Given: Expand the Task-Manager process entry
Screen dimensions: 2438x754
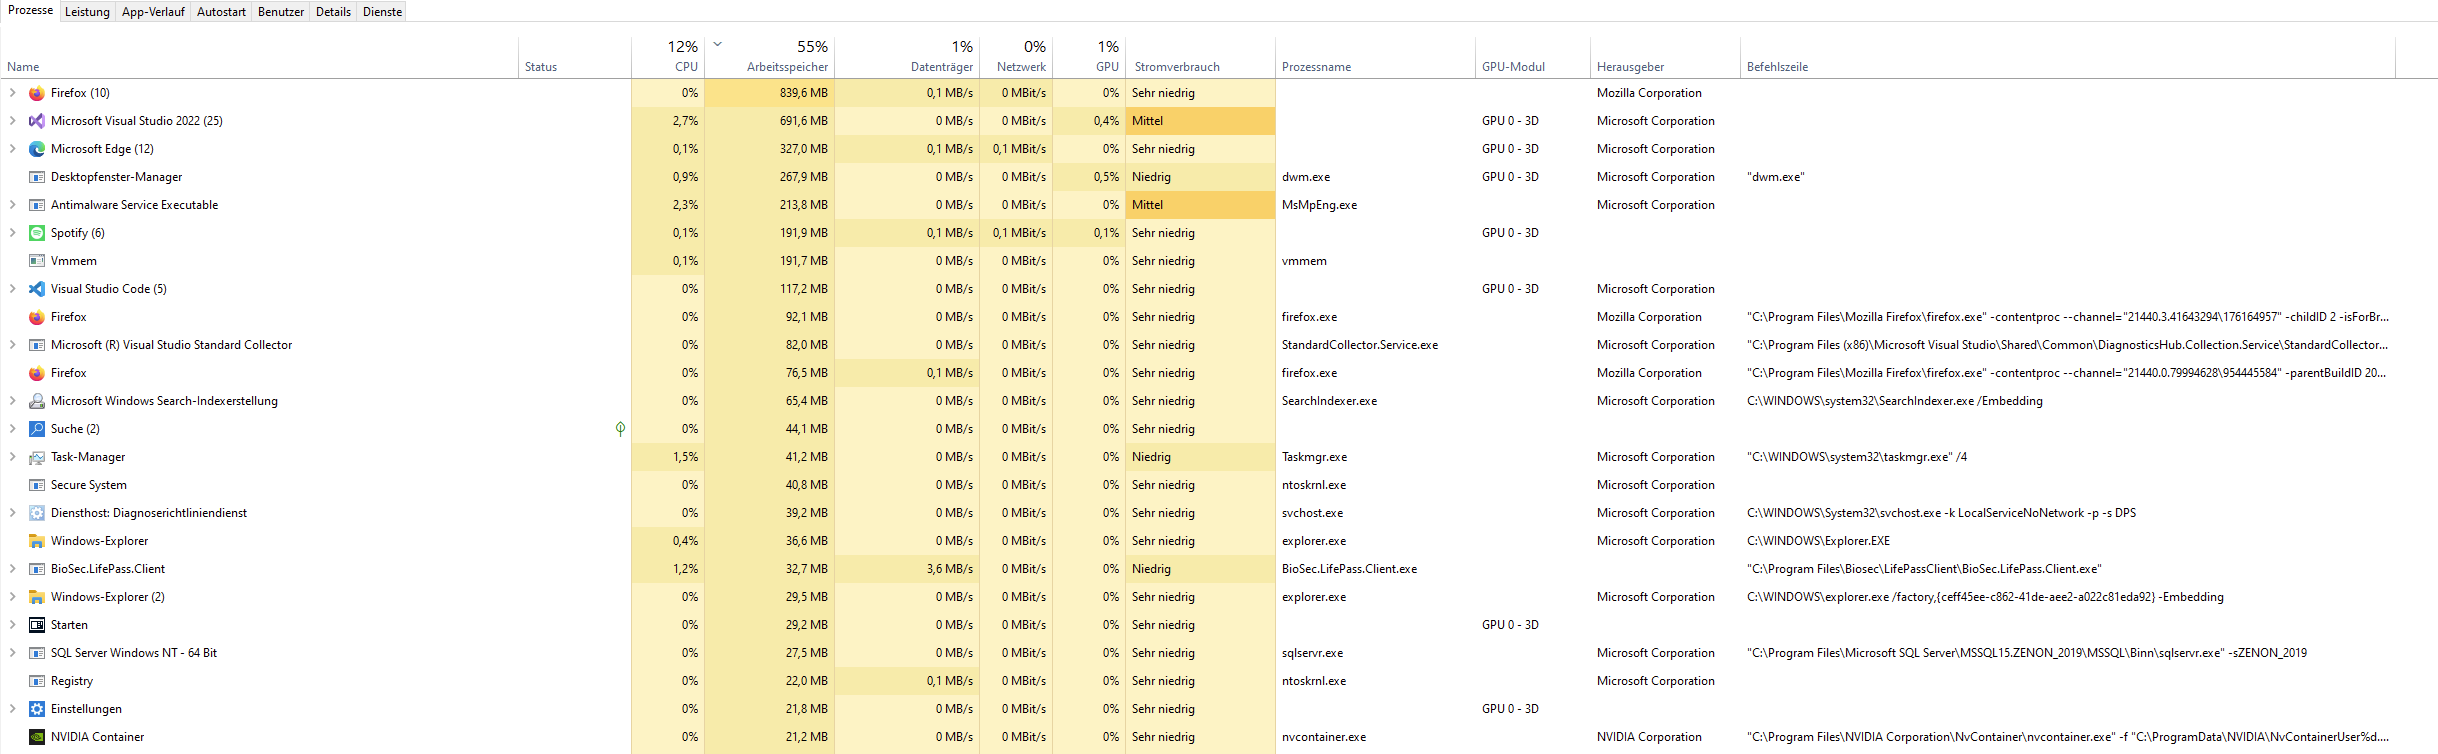Looking at the screenshot, I should click(12, 457).
